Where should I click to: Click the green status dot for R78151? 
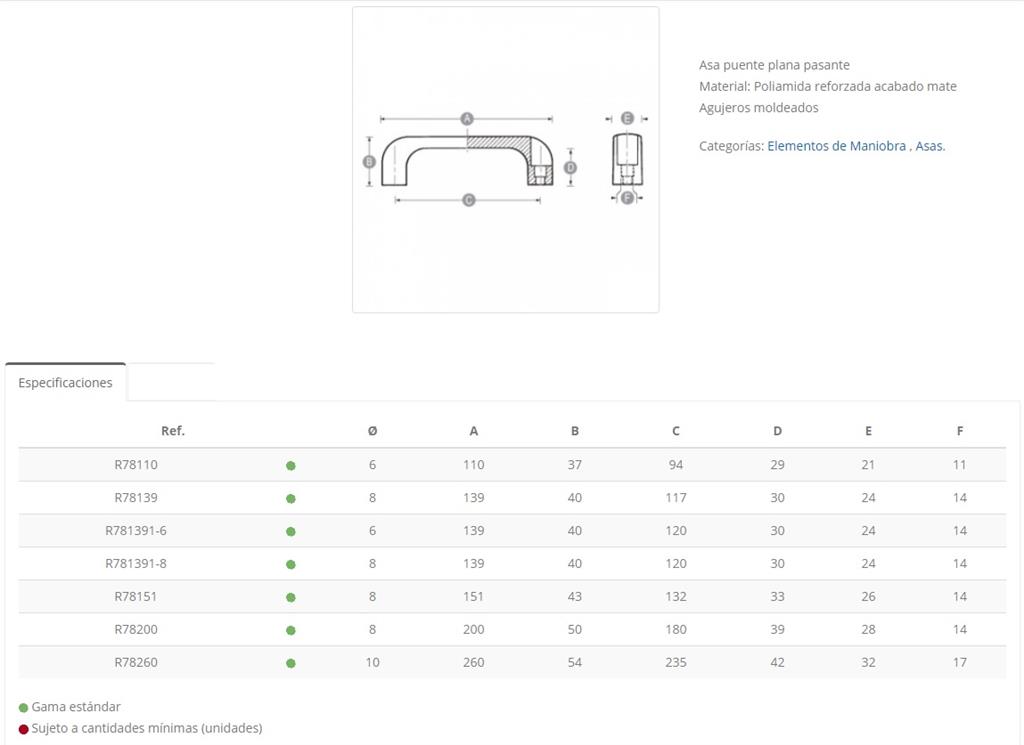291,597
